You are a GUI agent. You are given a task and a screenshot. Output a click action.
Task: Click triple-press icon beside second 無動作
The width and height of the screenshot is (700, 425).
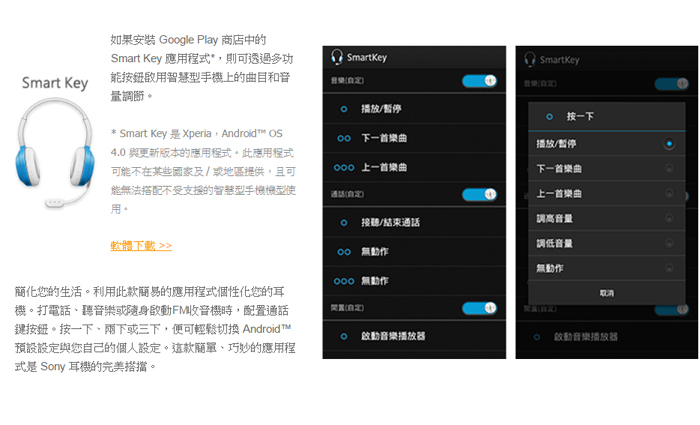(x=344, y=281)
